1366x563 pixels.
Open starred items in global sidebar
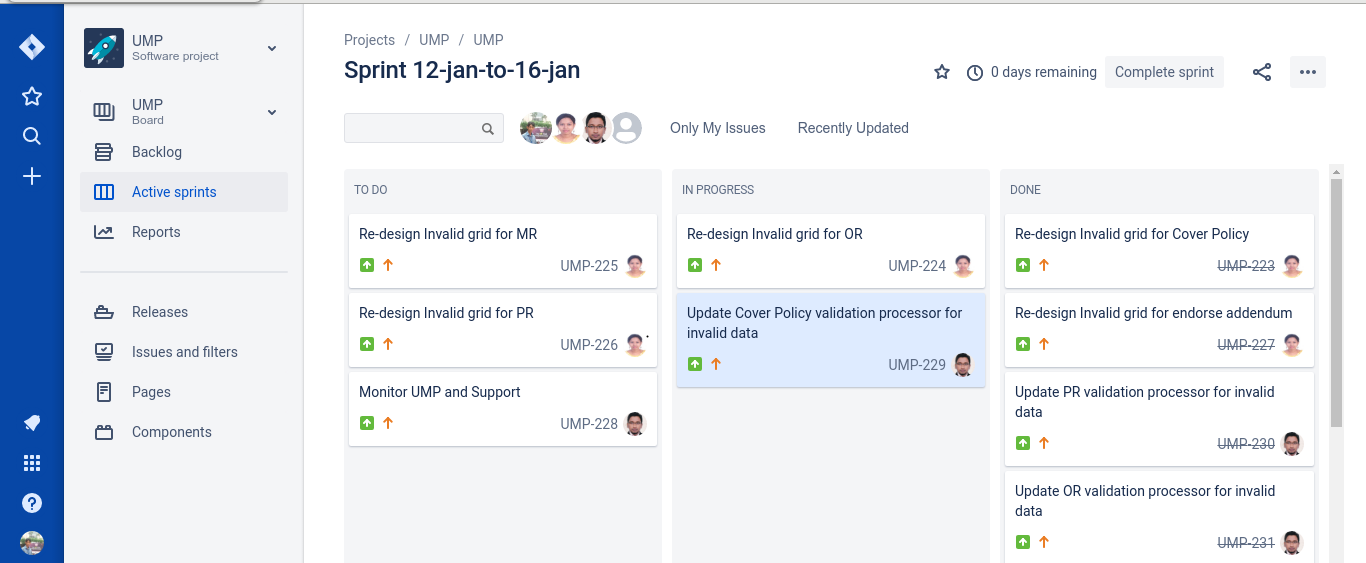(32, 96)
